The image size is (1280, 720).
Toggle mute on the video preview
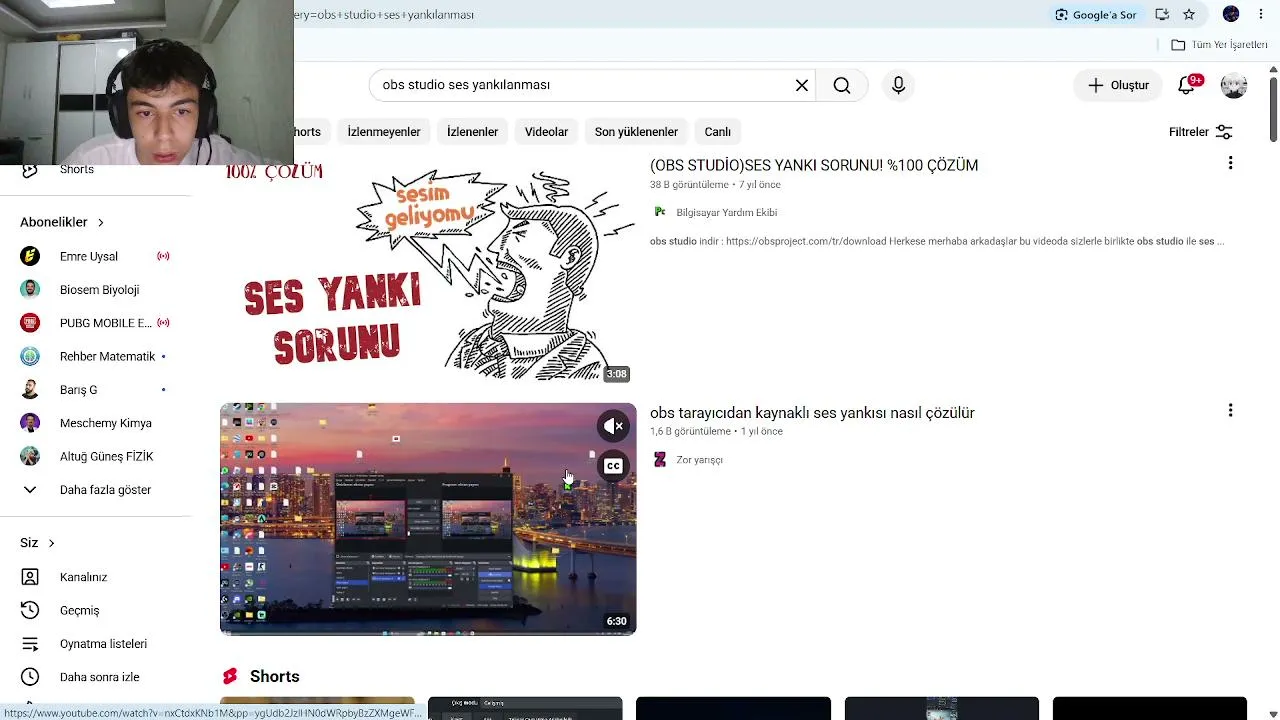coord(613,426)
